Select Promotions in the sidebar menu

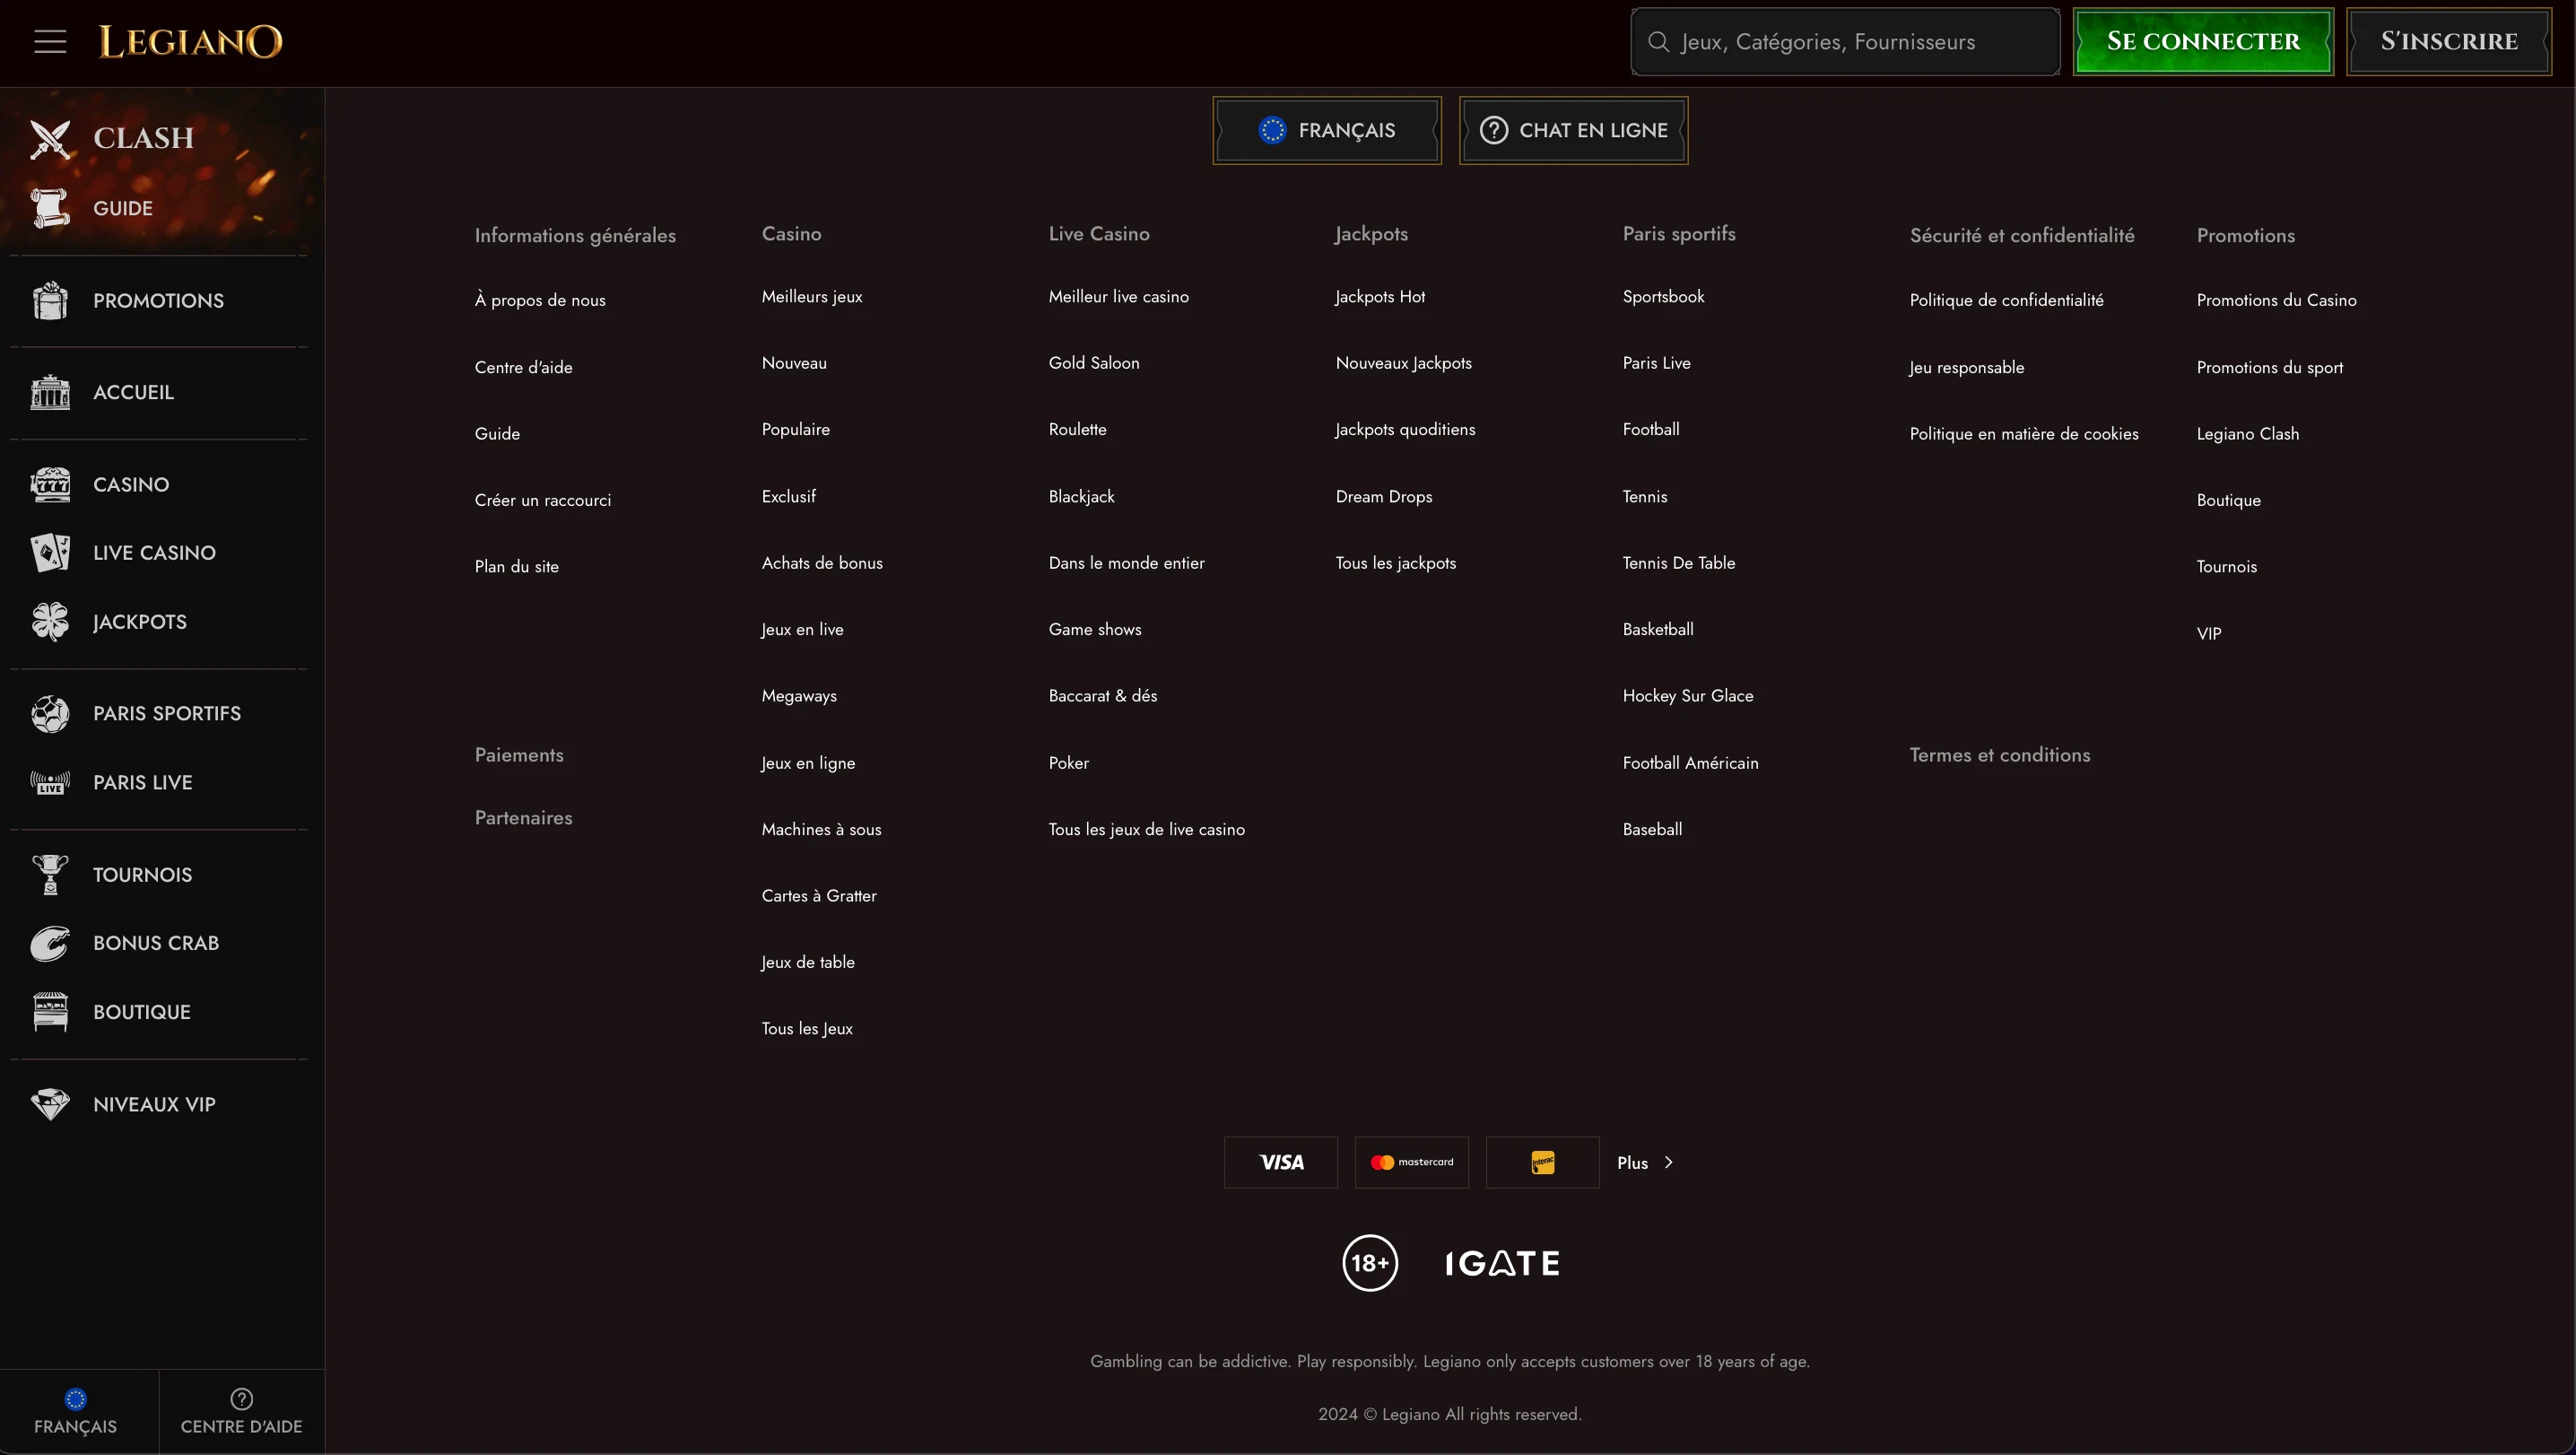tap(159, 300)
